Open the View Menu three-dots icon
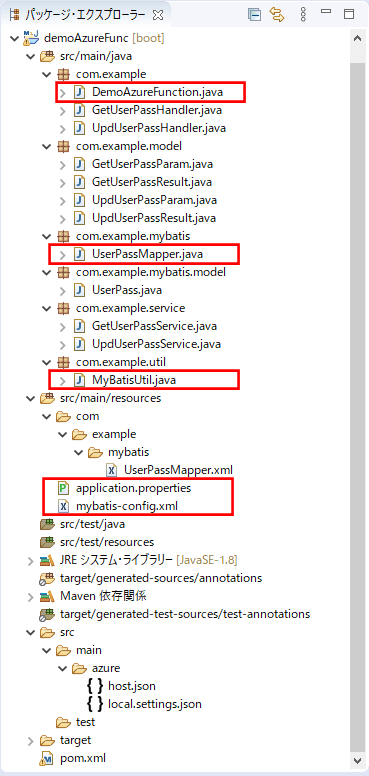The image size is (369, 776). pos(303,15)
